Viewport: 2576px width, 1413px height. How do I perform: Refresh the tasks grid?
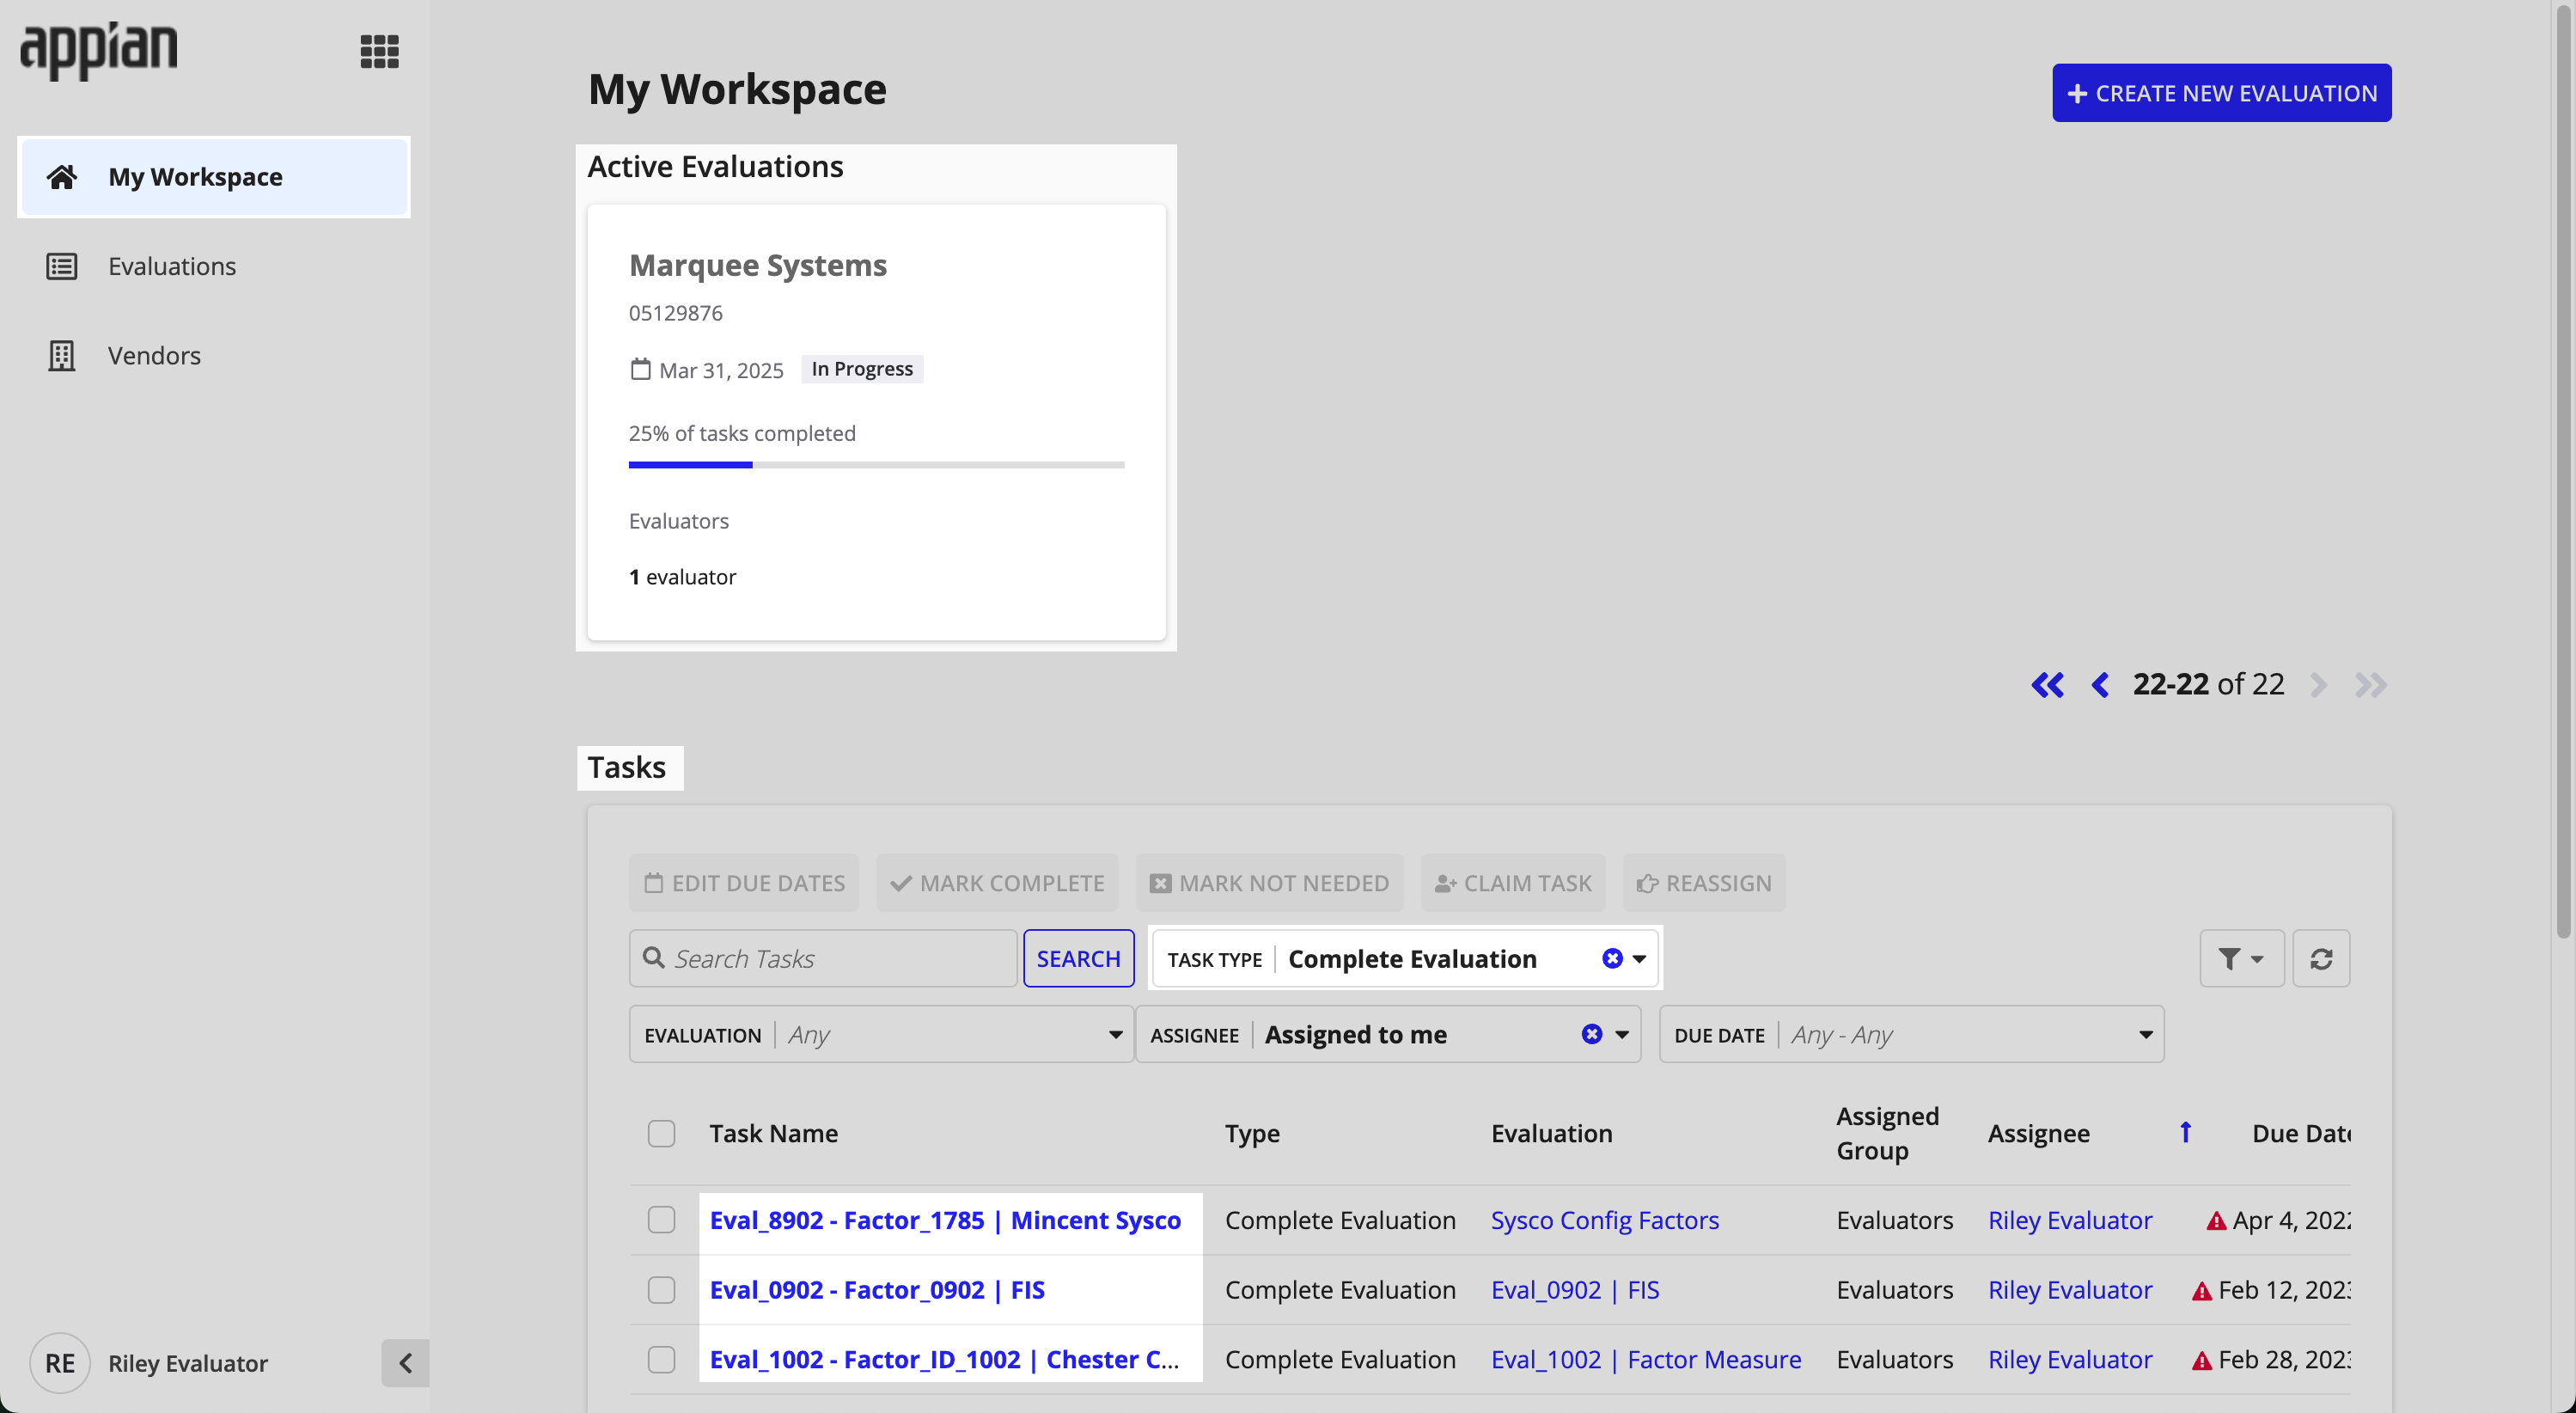pyautogui.click(x=2321, y=959)
